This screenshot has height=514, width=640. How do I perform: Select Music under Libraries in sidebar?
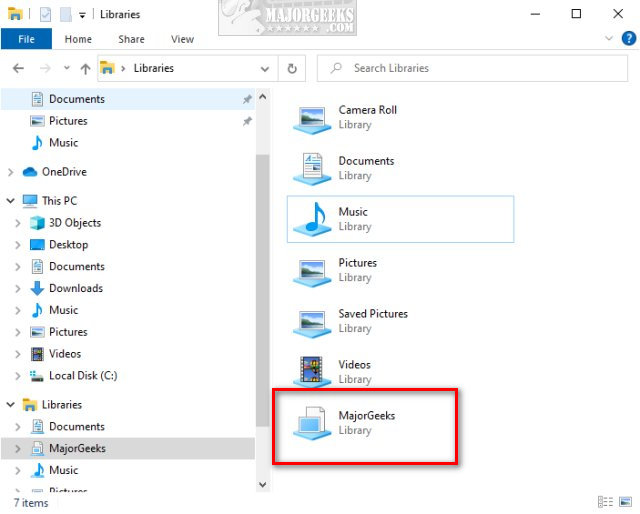128,470
